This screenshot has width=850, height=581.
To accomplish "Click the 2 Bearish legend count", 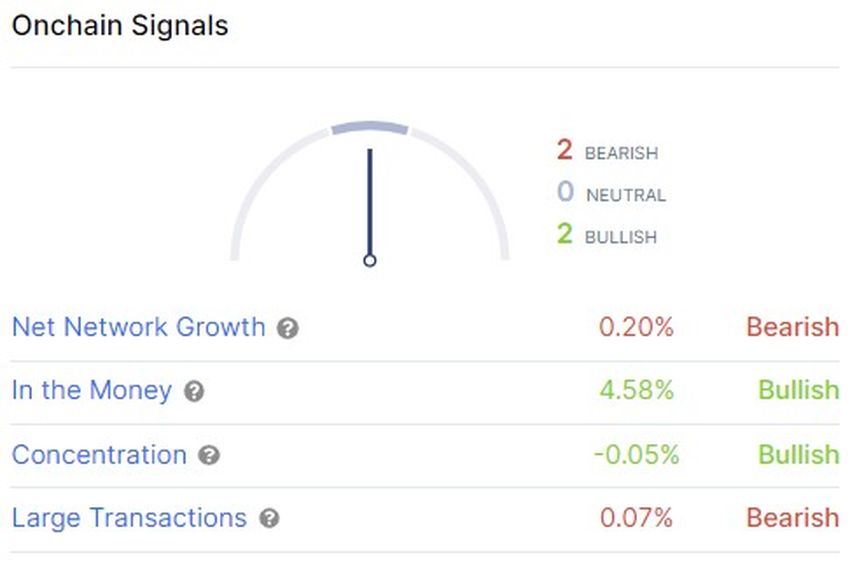I will tap(565, 151).
